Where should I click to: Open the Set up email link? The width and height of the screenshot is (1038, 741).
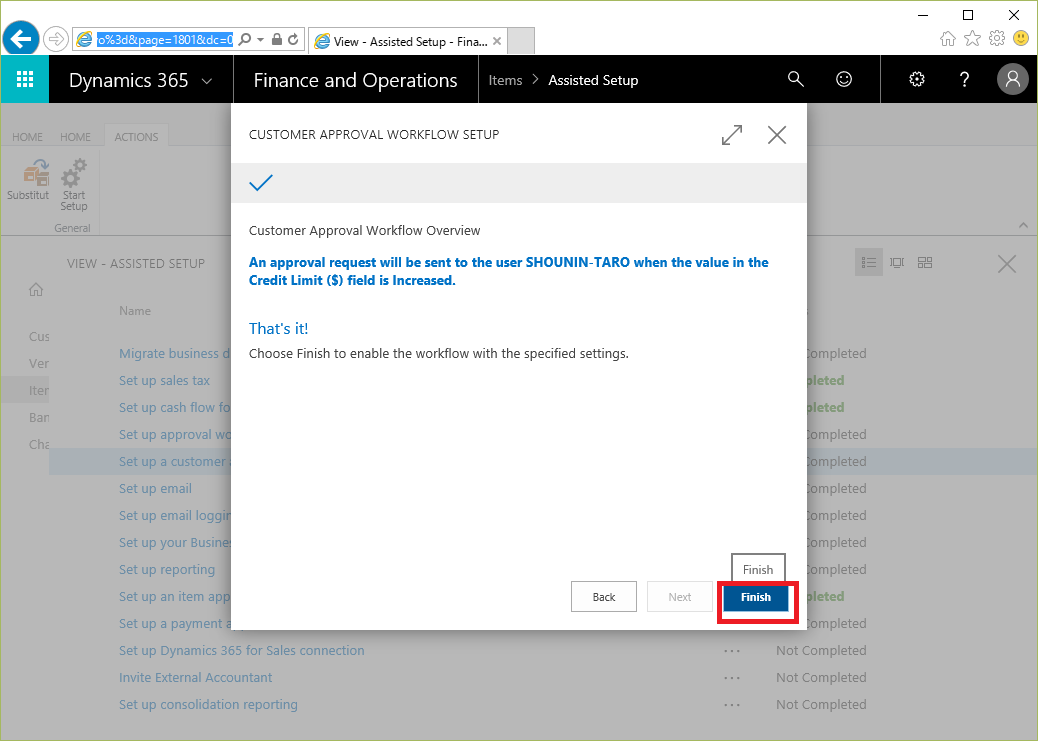[x=156, y=489]
